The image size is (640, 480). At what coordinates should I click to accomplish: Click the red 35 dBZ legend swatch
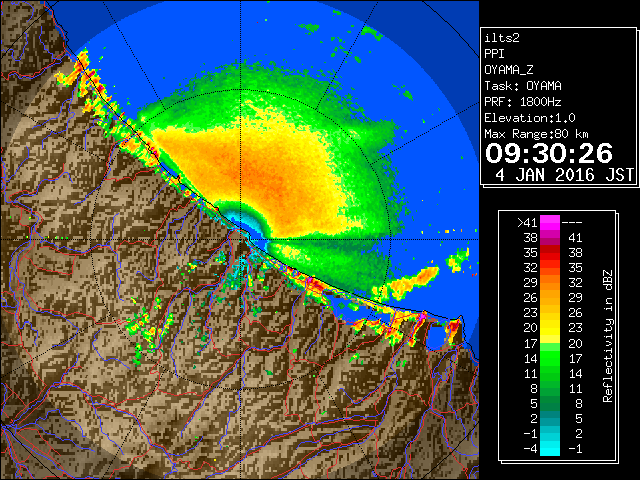tap(550, 252)
